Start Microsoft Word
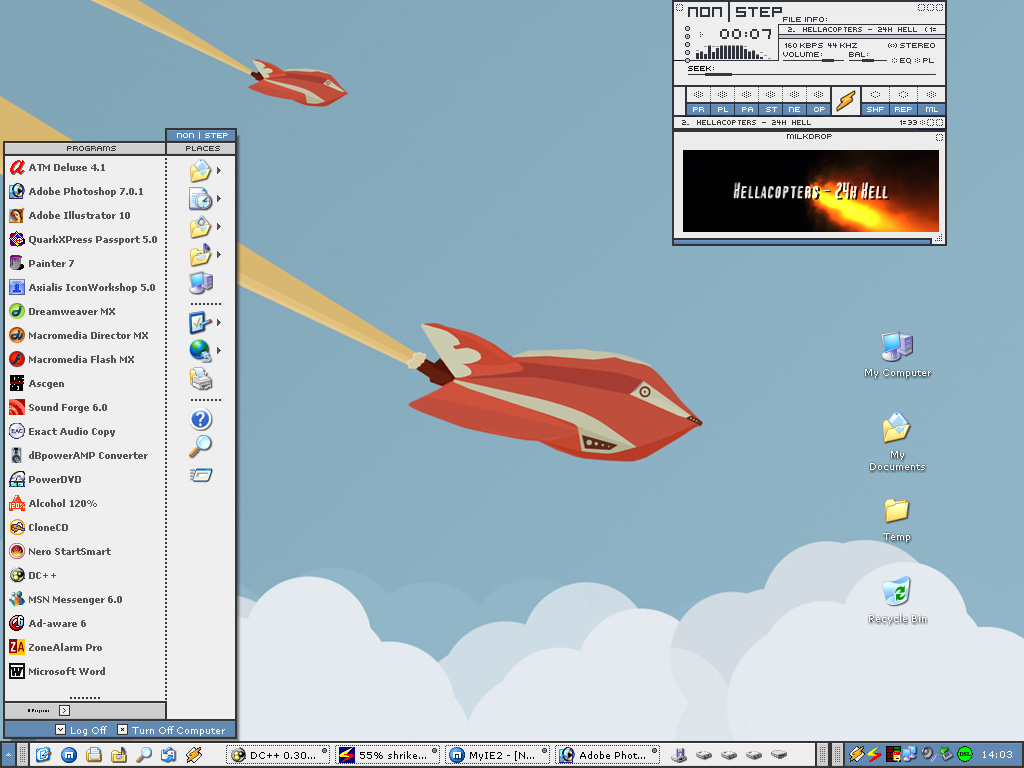 point(85,671)
